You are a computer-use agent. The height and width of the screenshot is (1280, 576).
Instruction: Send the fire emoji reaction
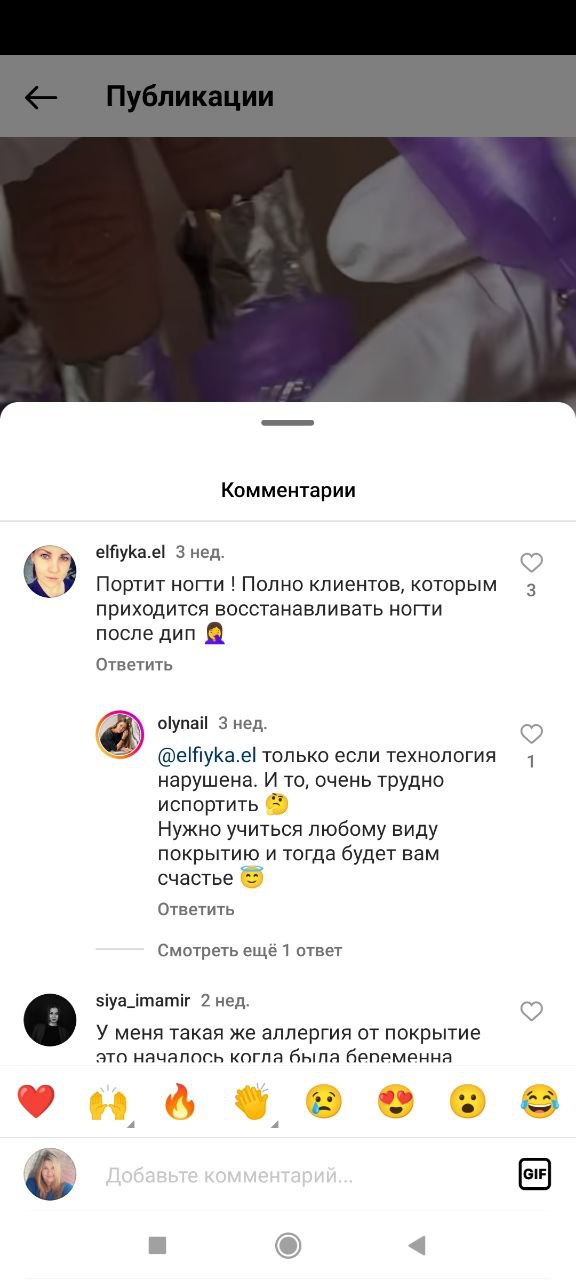(x=180, y=1102)
